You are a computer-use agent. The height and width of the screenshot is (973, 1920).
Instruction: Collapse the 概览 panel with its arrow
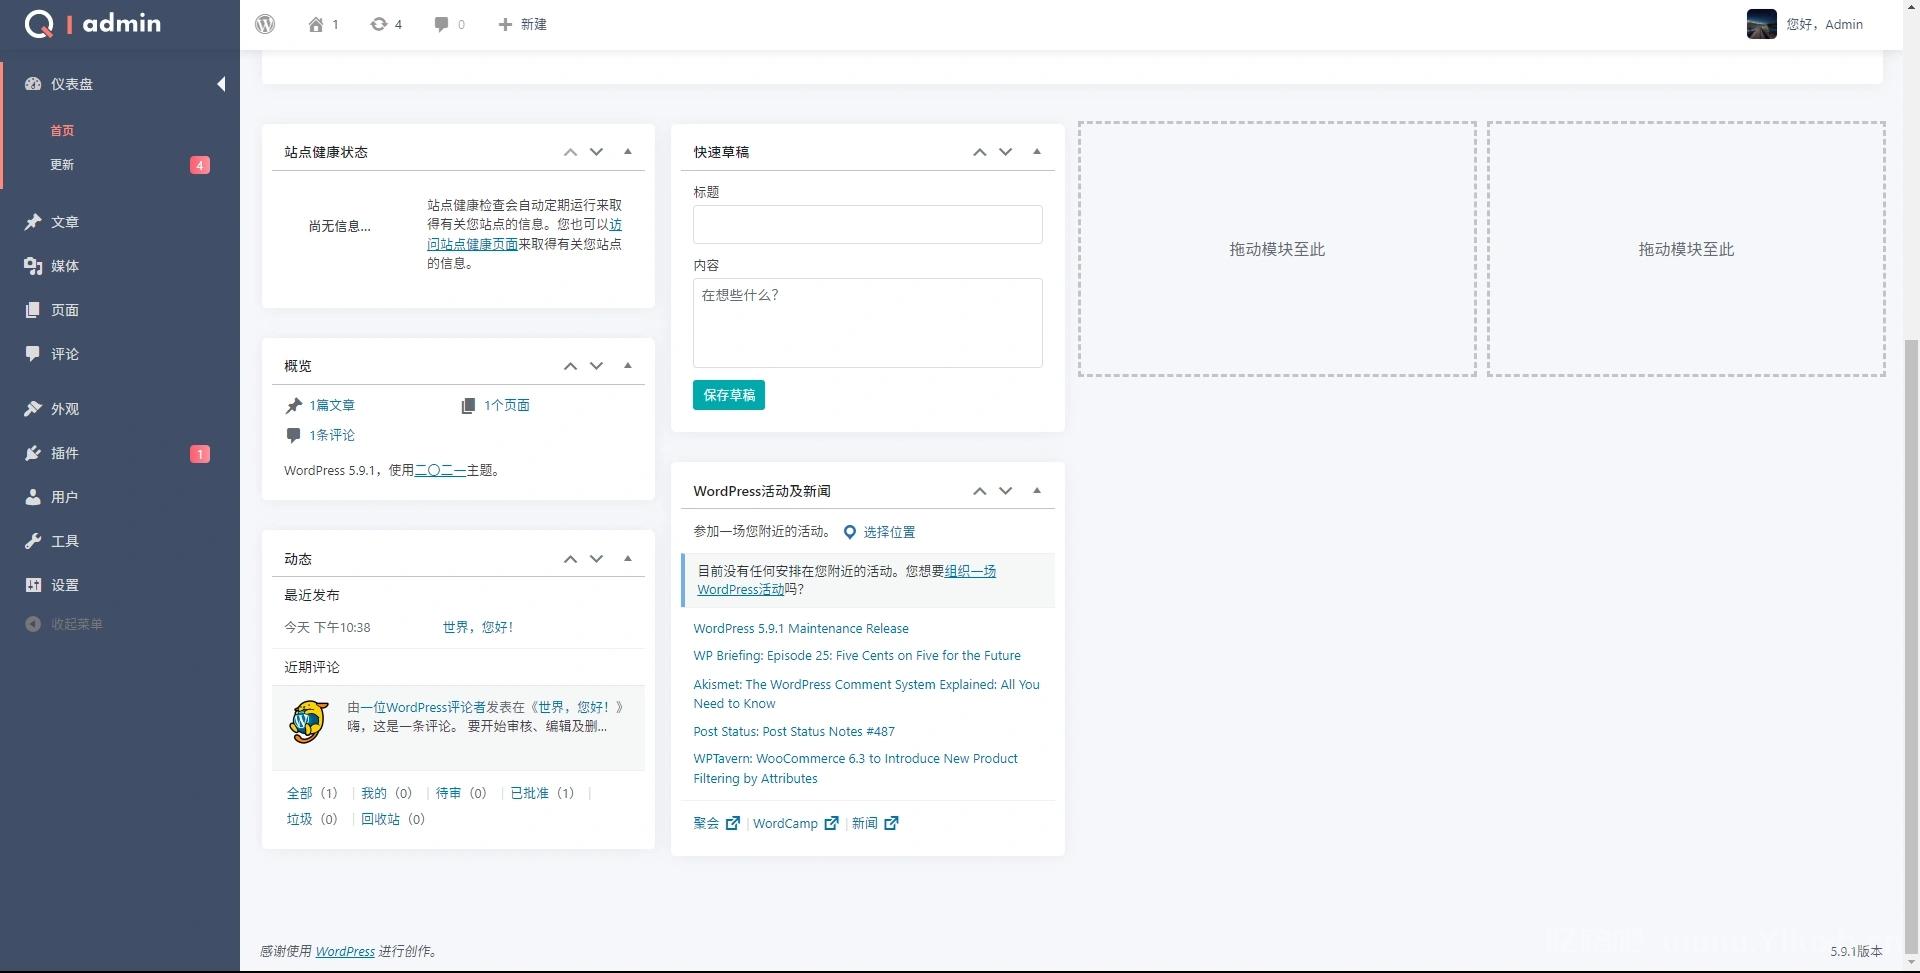(x=628, y=365)
